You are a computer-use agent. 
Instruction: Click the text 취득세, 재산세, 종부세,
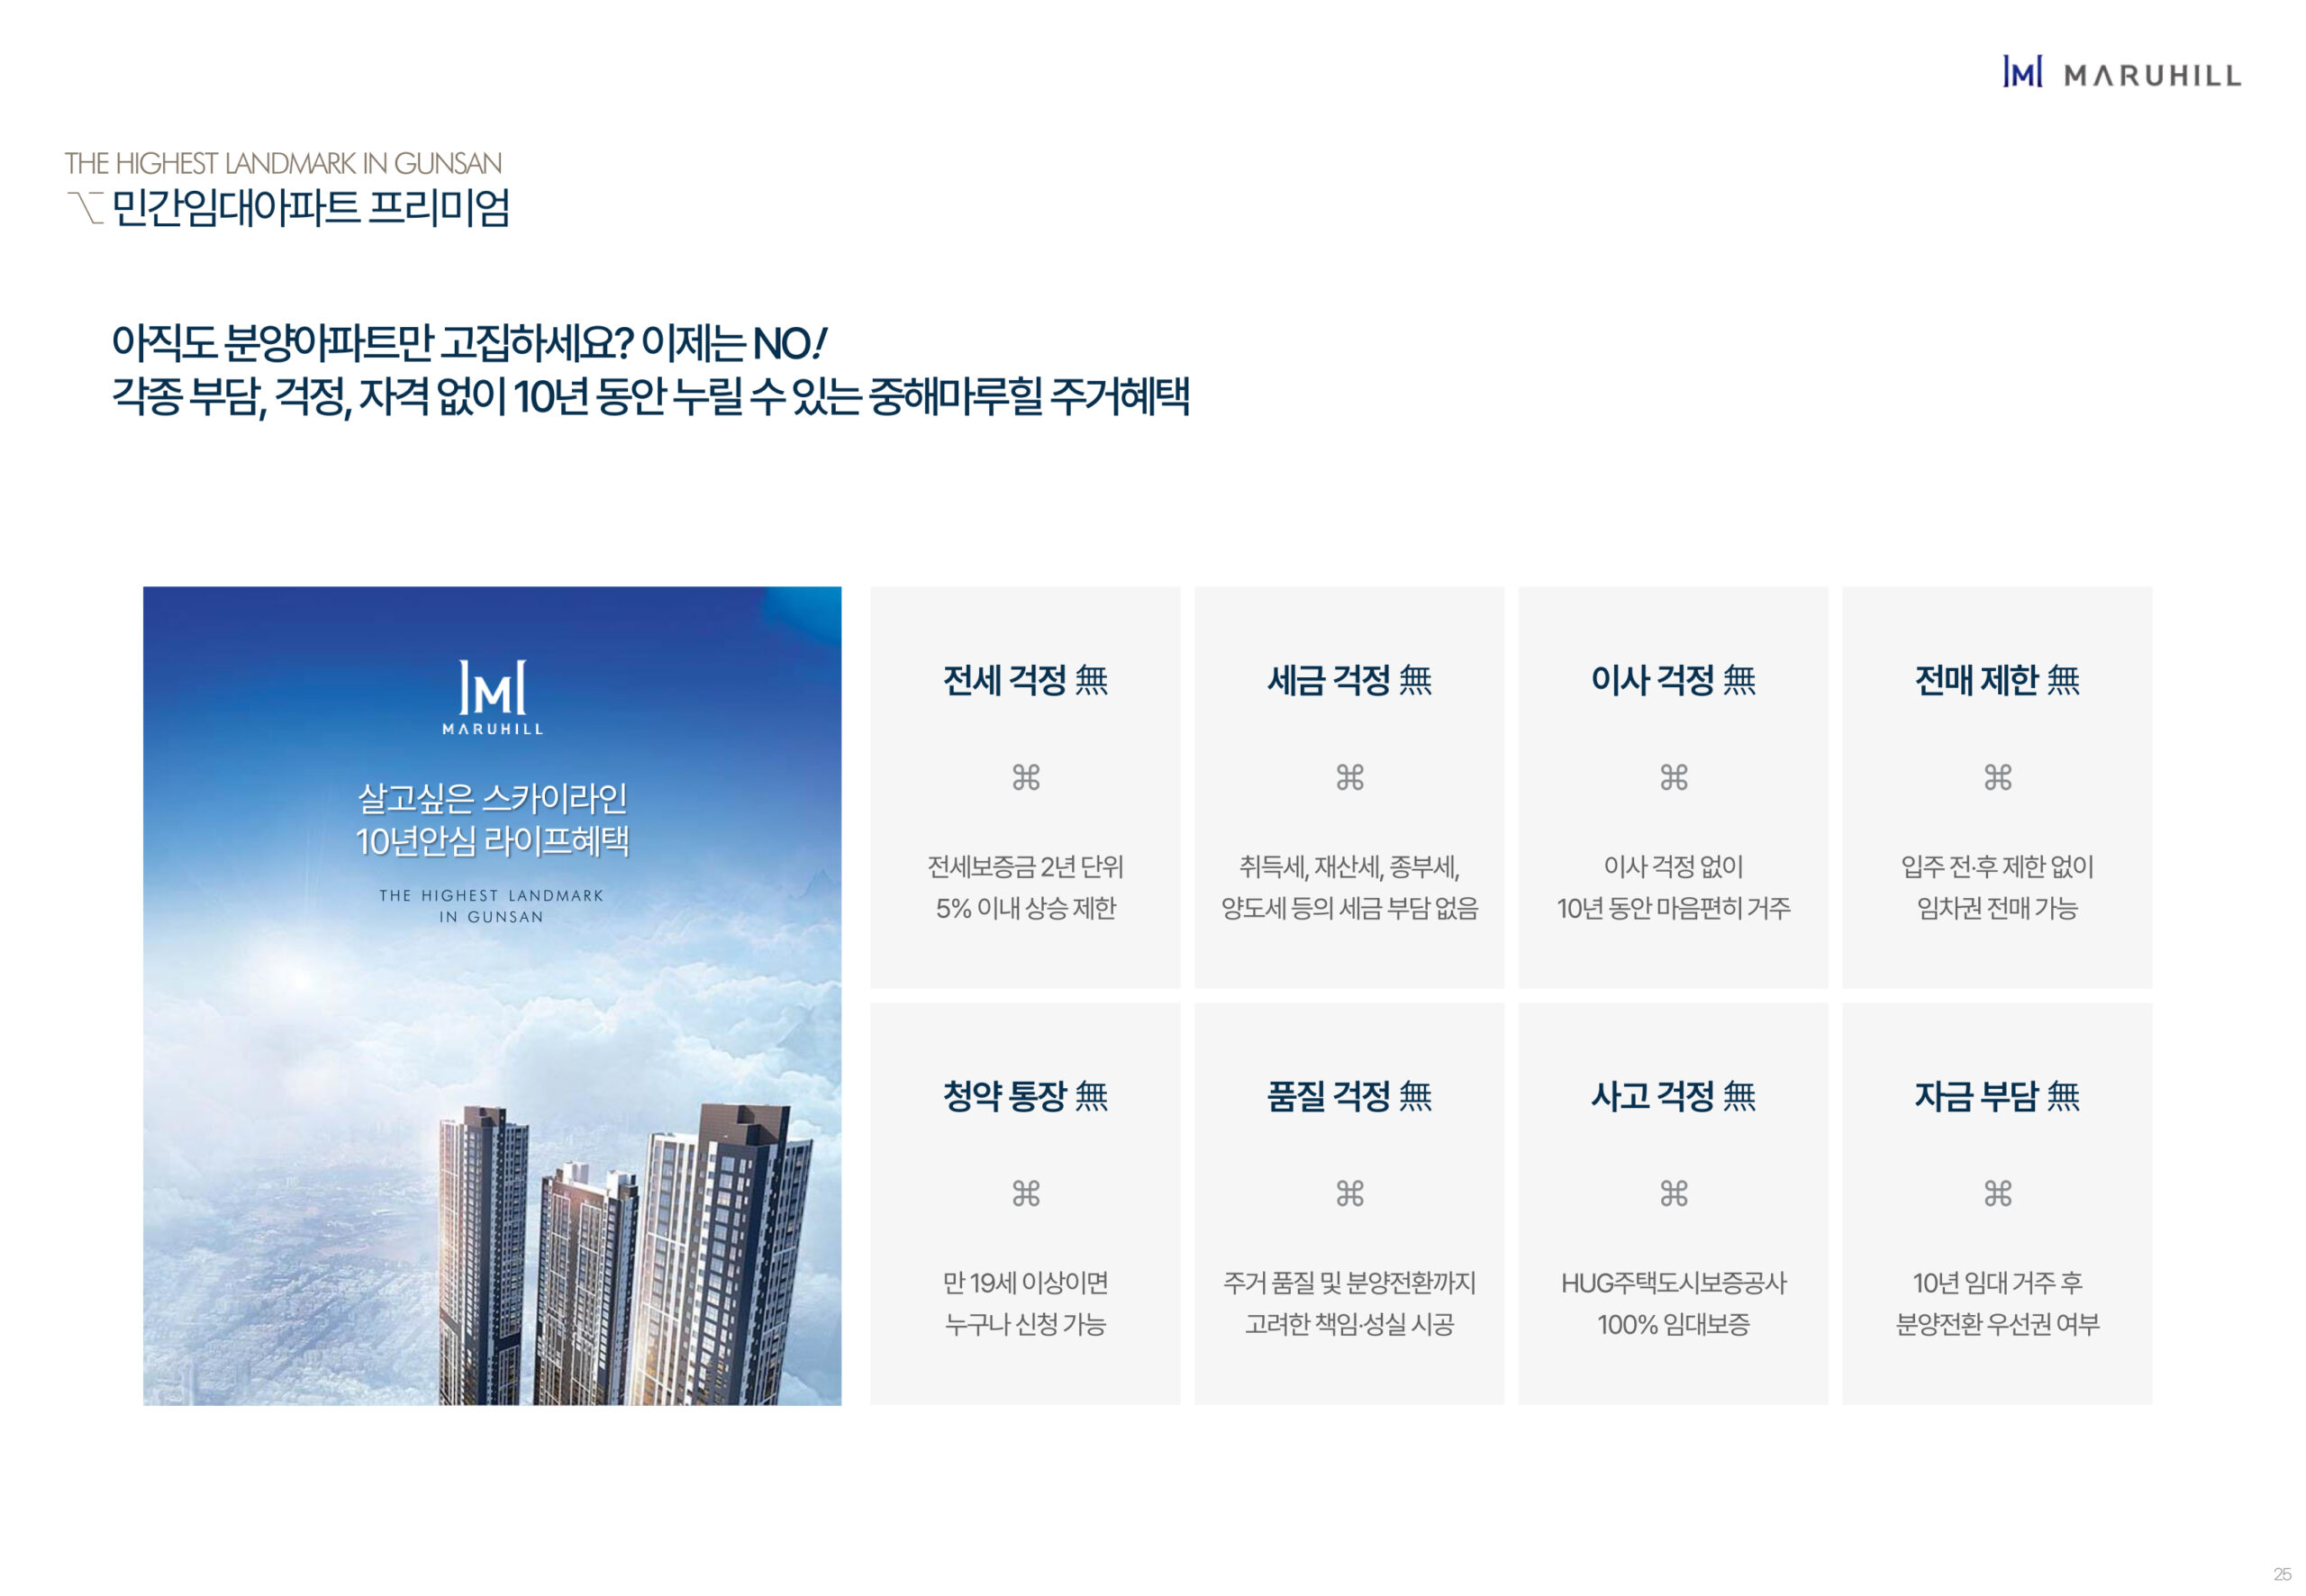tap(1349, 866)
